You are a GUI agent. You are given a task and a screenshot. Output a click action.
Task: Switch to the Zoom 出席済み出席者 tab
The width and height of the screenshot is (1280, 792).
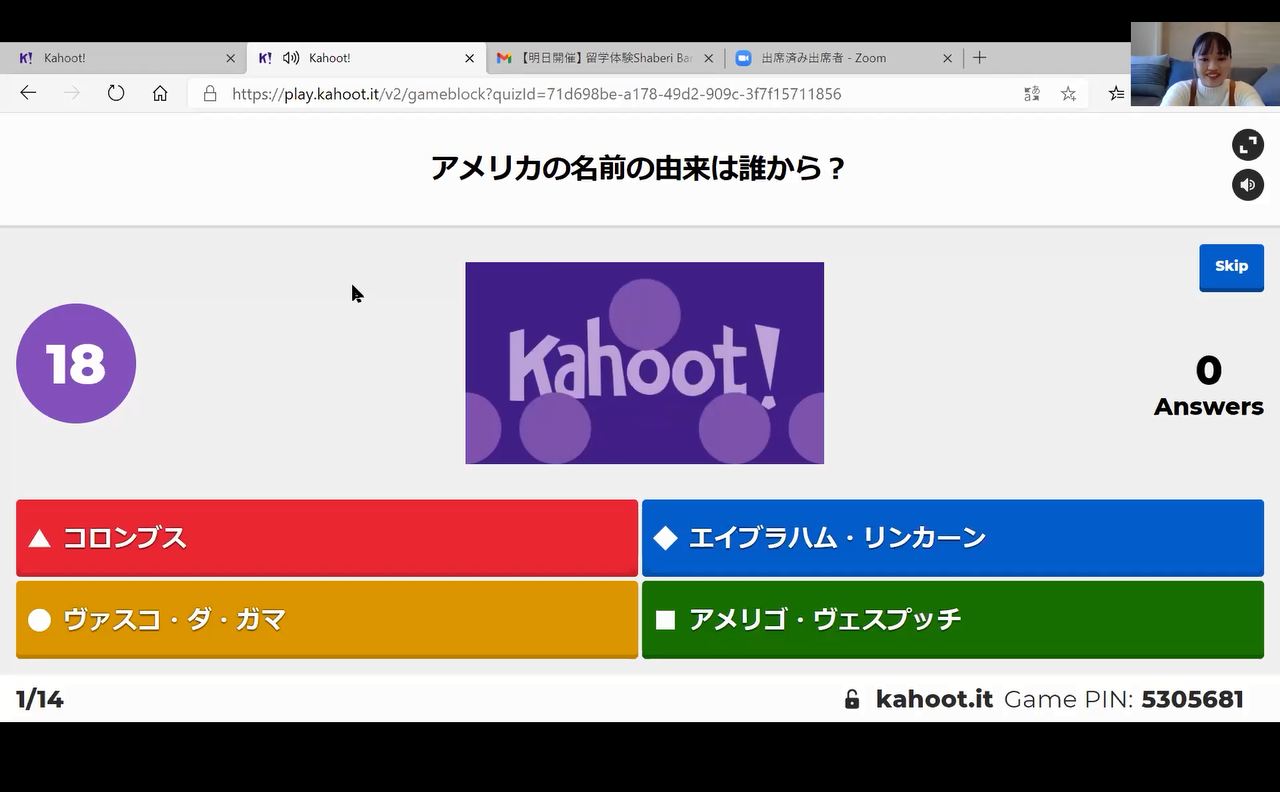[x=844, y=58]
